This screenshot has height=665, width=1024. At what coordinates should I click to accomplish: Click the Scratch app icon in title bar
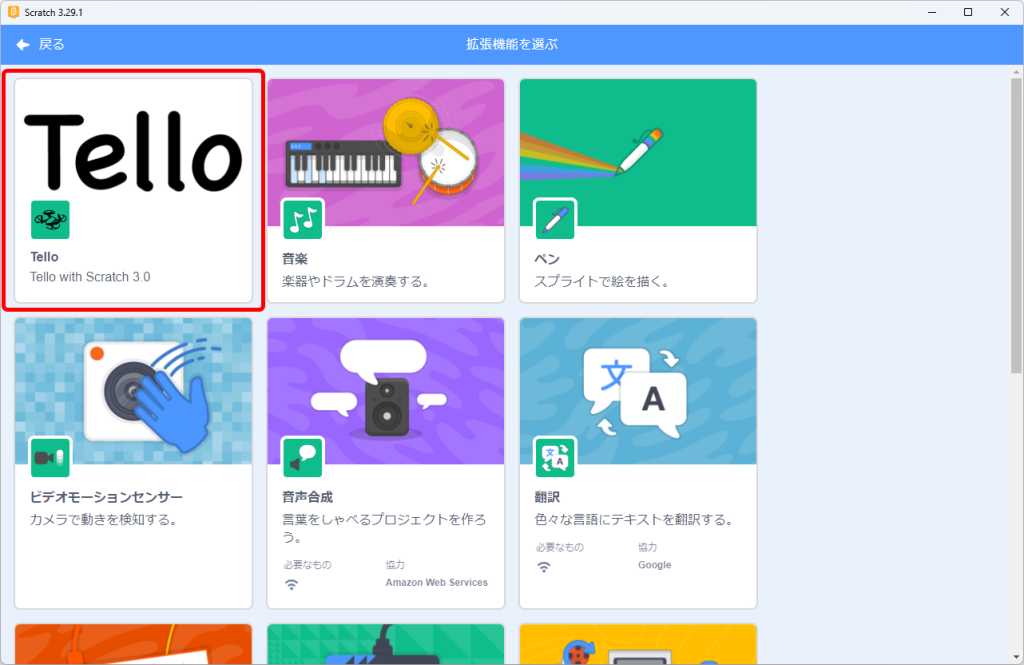(x=13, y=12)
